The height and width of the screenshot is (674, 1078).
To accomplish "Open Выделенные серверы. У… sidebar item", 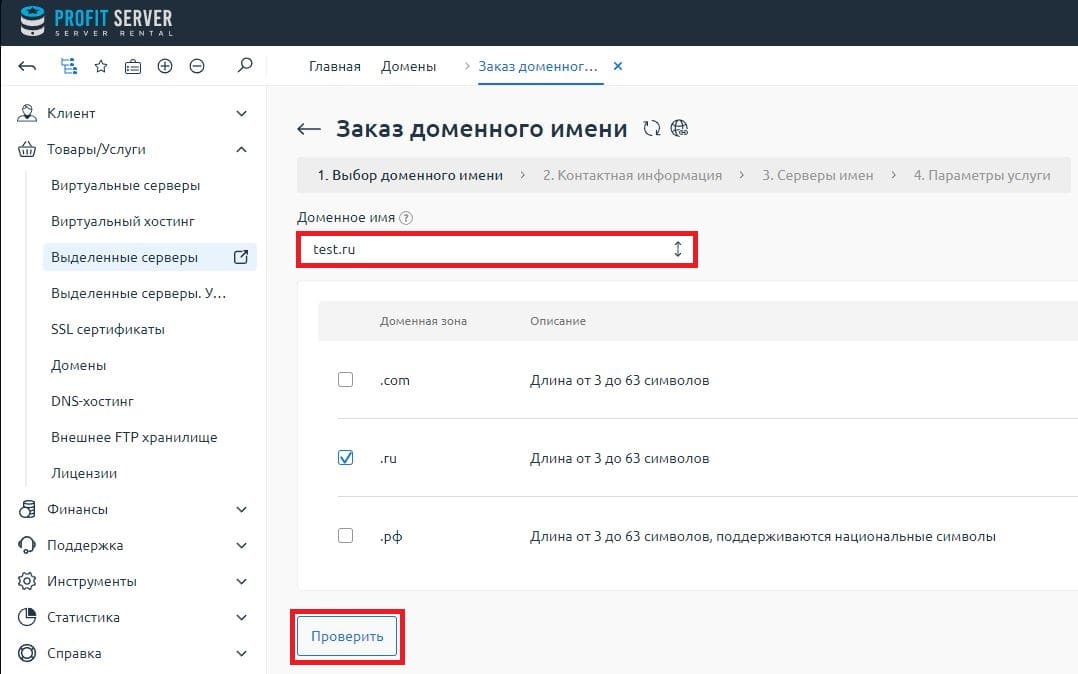I will 138,293.
